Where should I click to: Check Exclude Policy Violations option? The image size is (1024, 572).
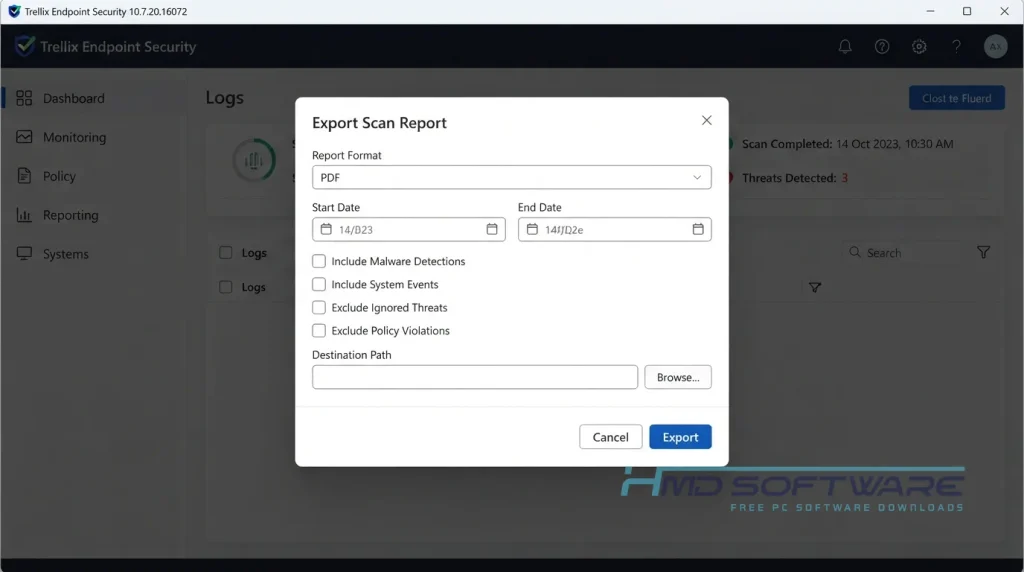[x=319, y=331]
